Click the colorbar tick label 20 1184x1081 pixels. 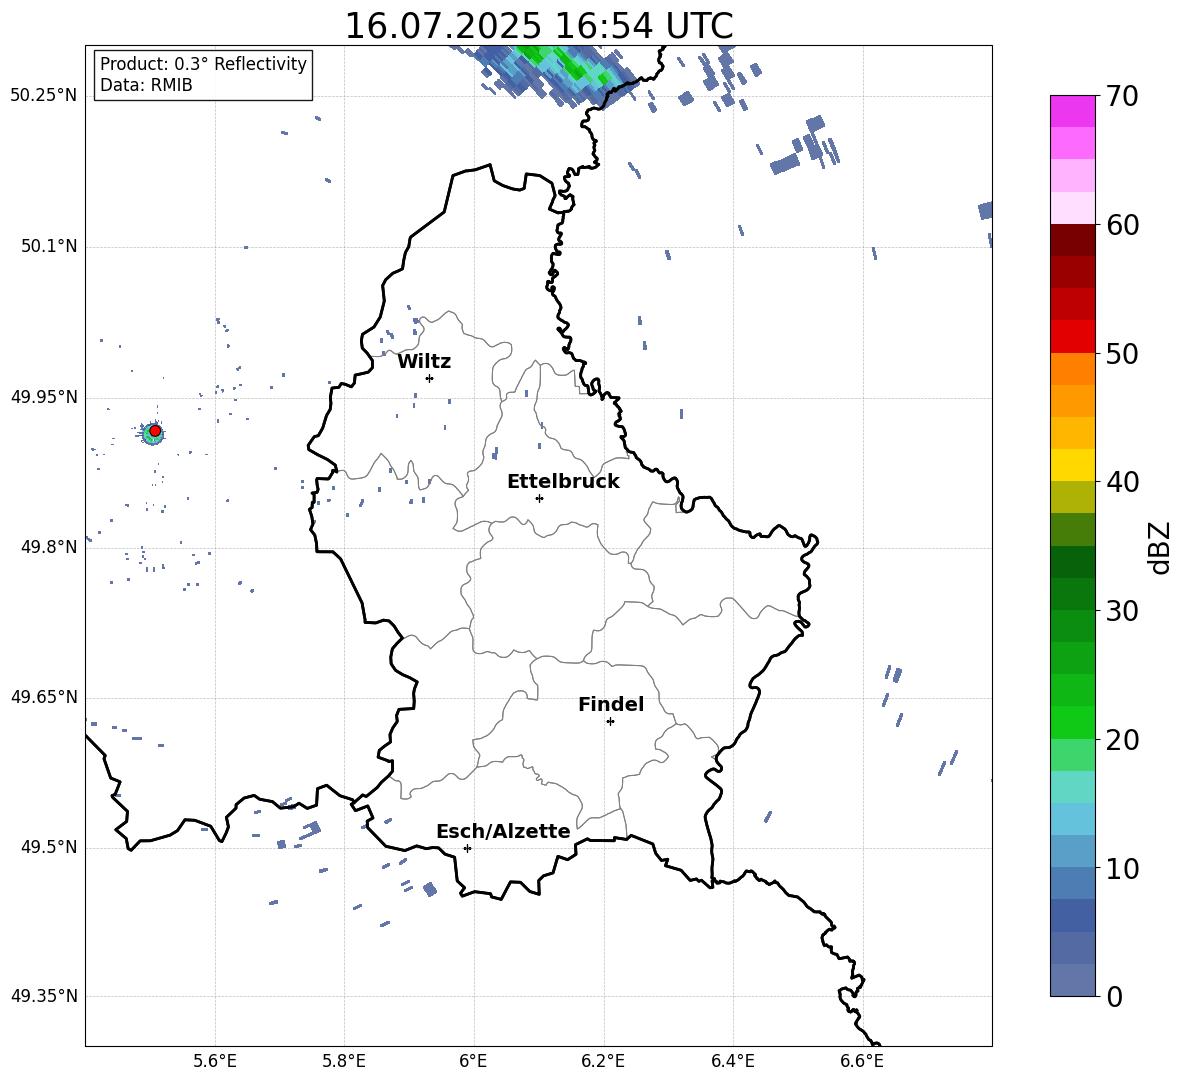click(1123, 739)
